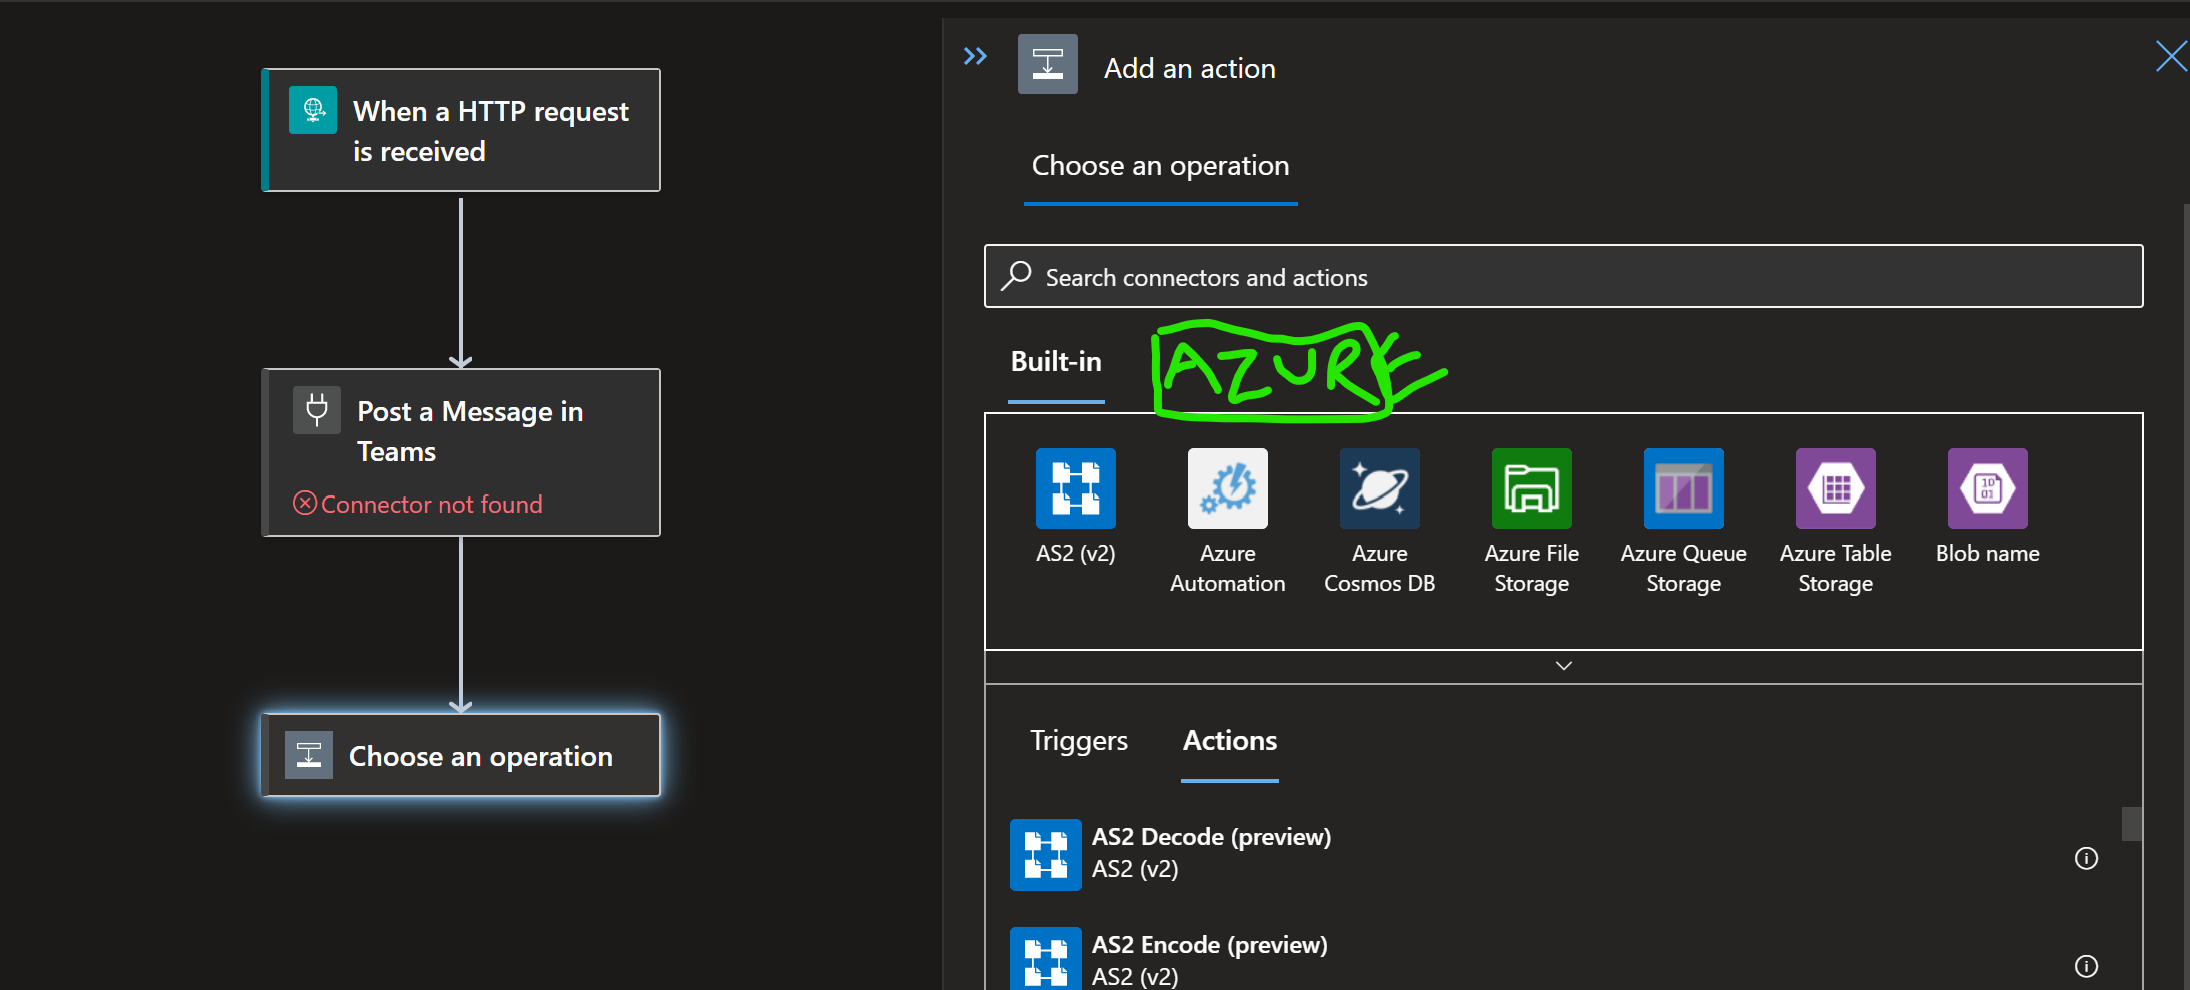The height and width of the screenshot is (990, 2190).
Task: Collapse the panel using the double arrows
Action: [x=975, y=56]
